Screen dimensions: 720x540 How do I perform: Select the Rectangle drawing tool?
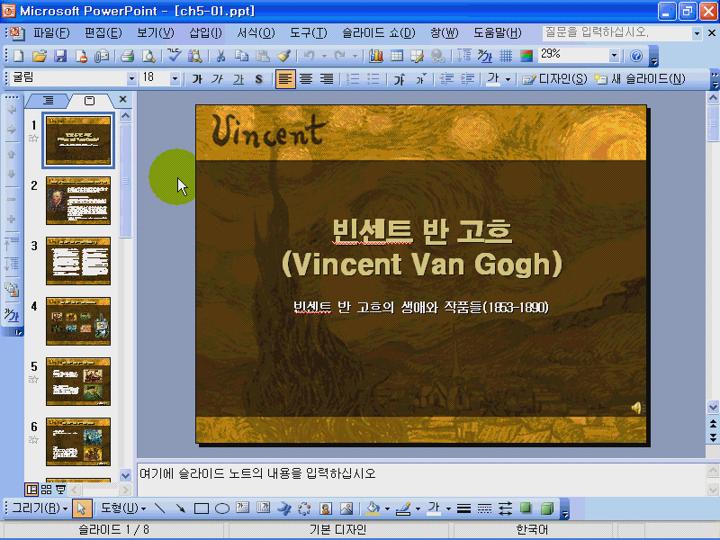pyautogui.click(x=201, y=508)
